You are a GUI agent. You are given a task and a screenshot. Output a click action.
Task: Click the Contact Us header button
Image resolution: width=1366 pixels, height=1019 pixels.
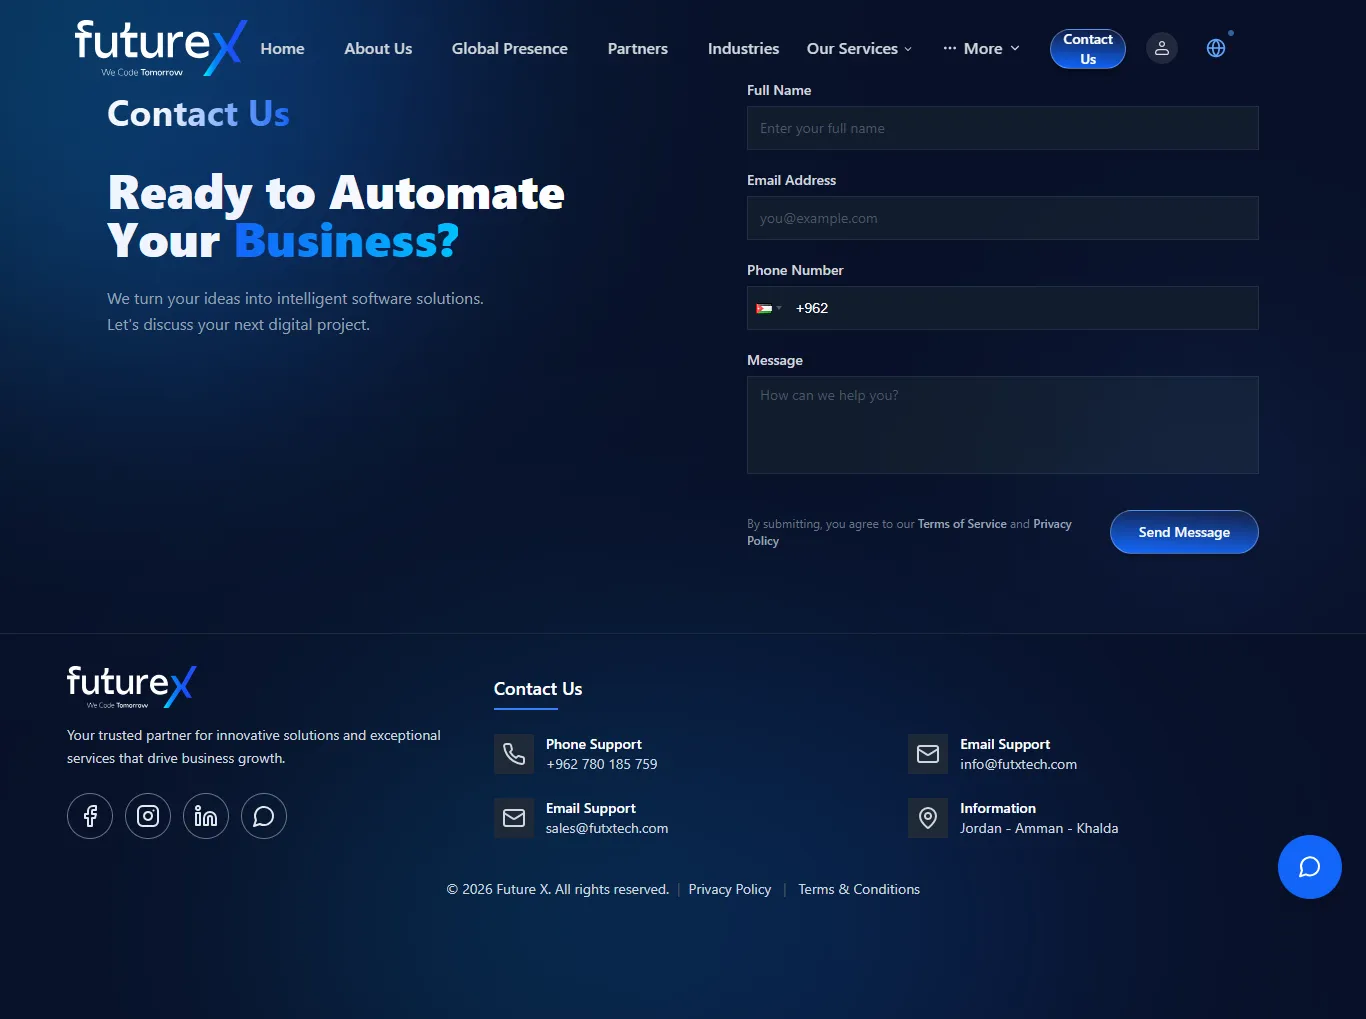[x=1088, y=49]
